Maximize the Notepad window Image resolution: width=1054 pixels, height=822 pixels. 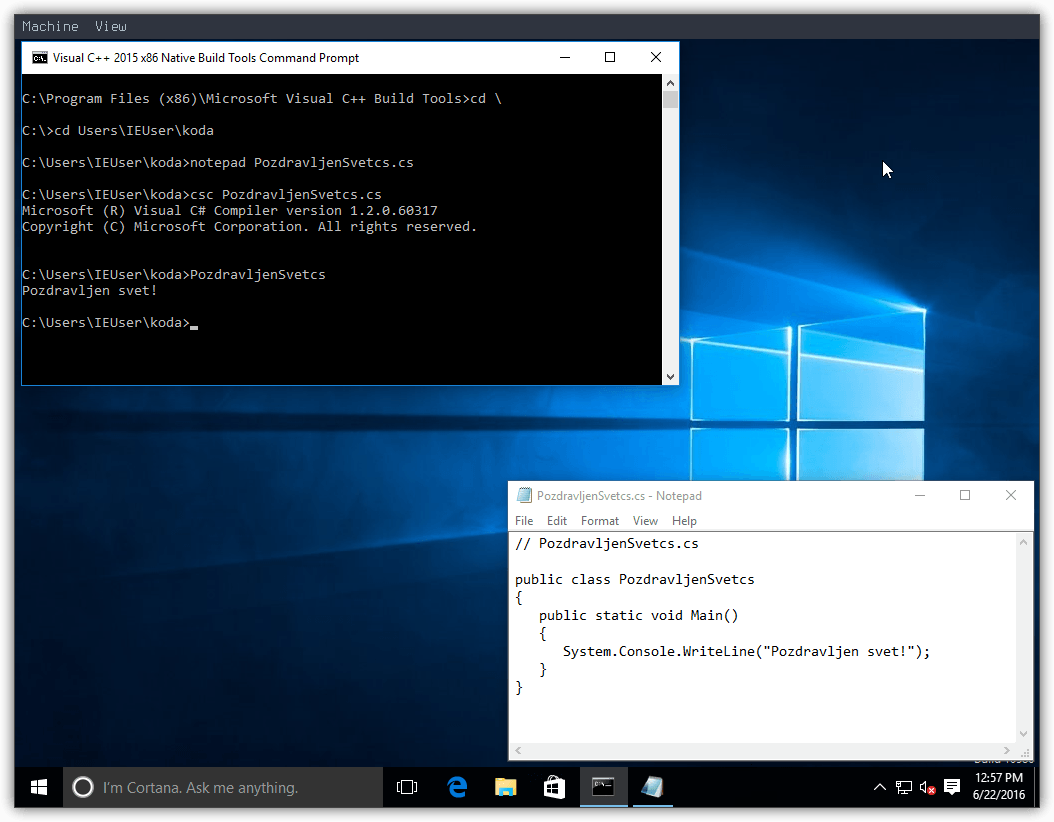965,495
